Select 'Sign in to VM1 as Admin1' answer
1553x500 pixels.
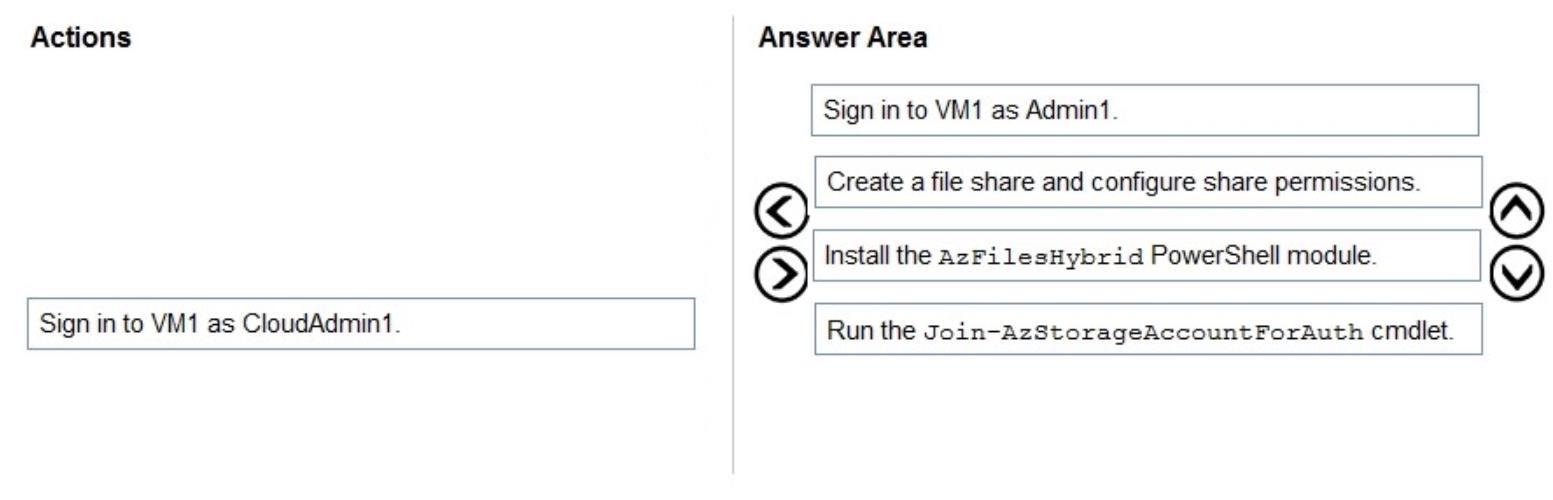click(1145, 110)
